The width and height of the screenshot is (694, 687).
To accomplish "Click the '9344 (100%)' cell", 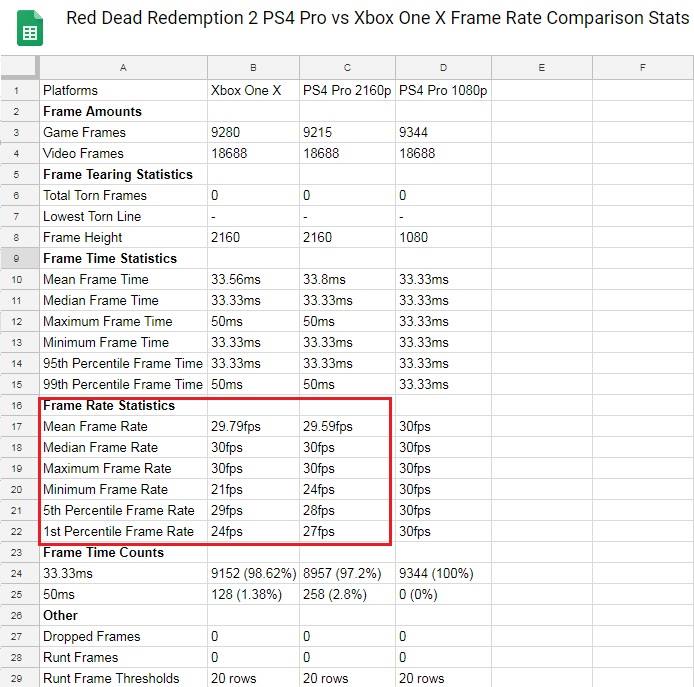I will 443,573.
